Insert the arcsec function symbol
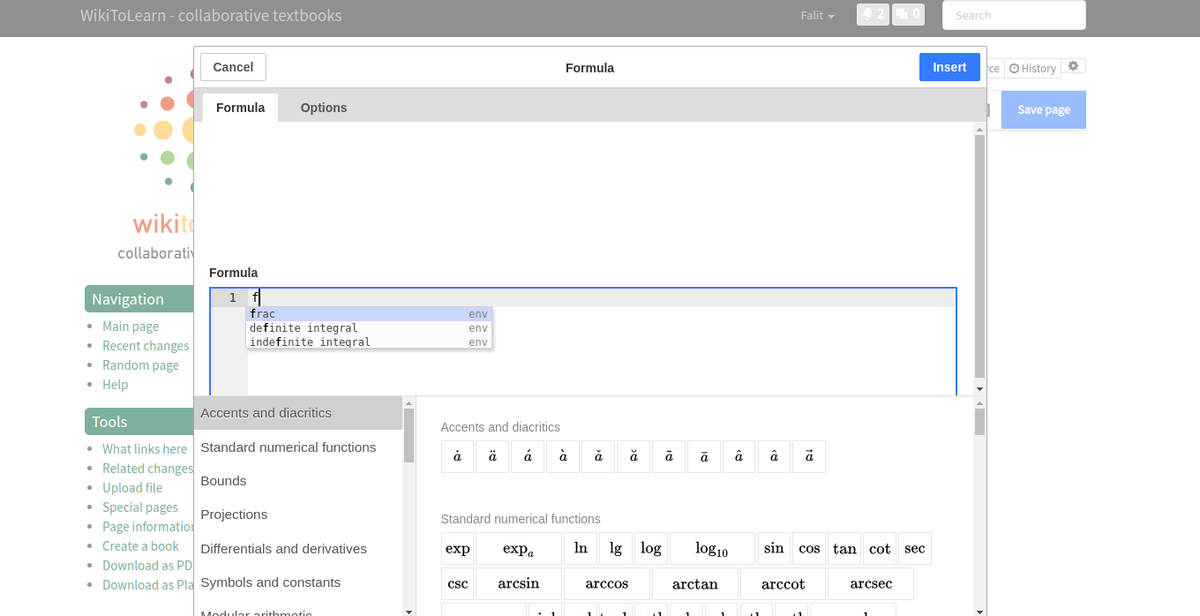1200x616 pixels. tap(870, 583)
